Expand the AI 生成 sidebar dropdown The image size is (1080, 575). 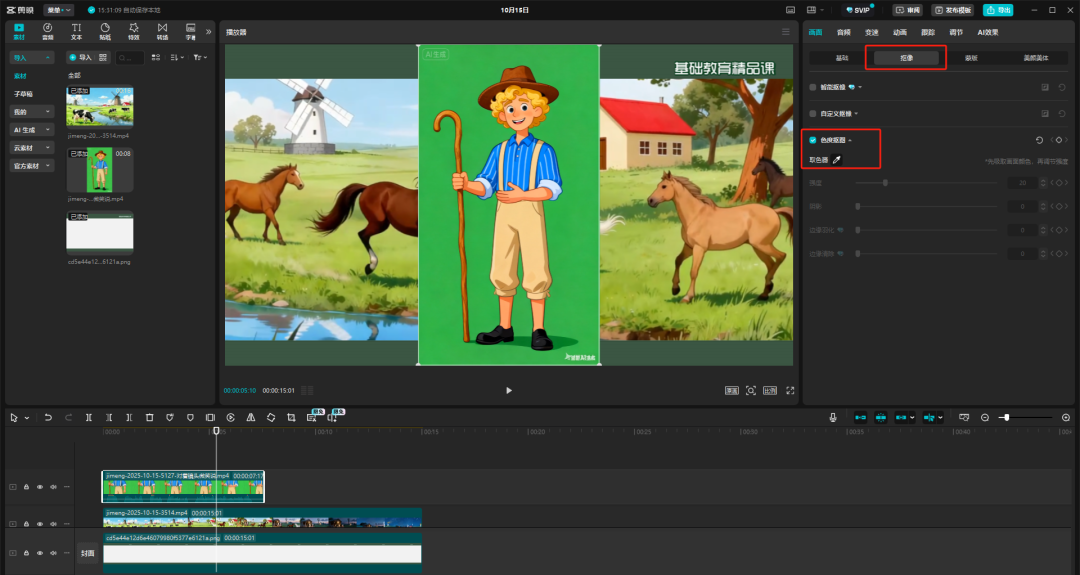pos(32,130)
